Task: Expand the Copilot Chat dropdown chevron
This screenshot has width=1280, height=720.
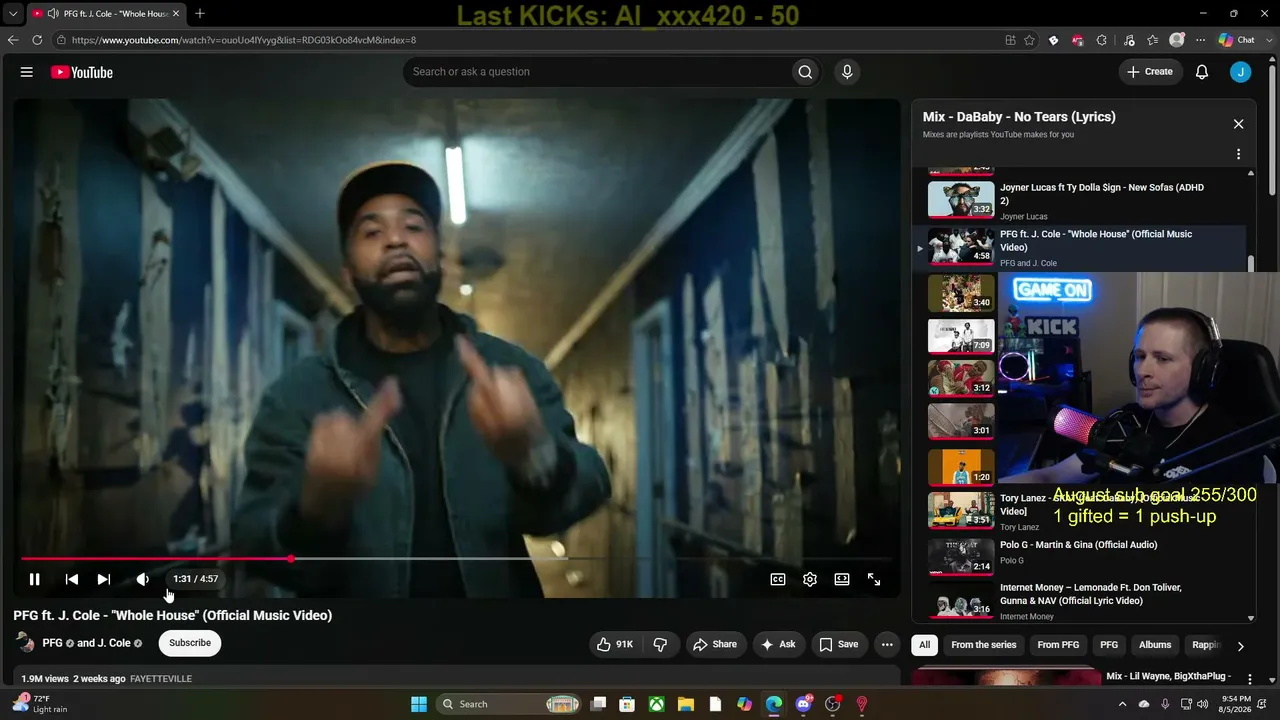Action: 1269,40
